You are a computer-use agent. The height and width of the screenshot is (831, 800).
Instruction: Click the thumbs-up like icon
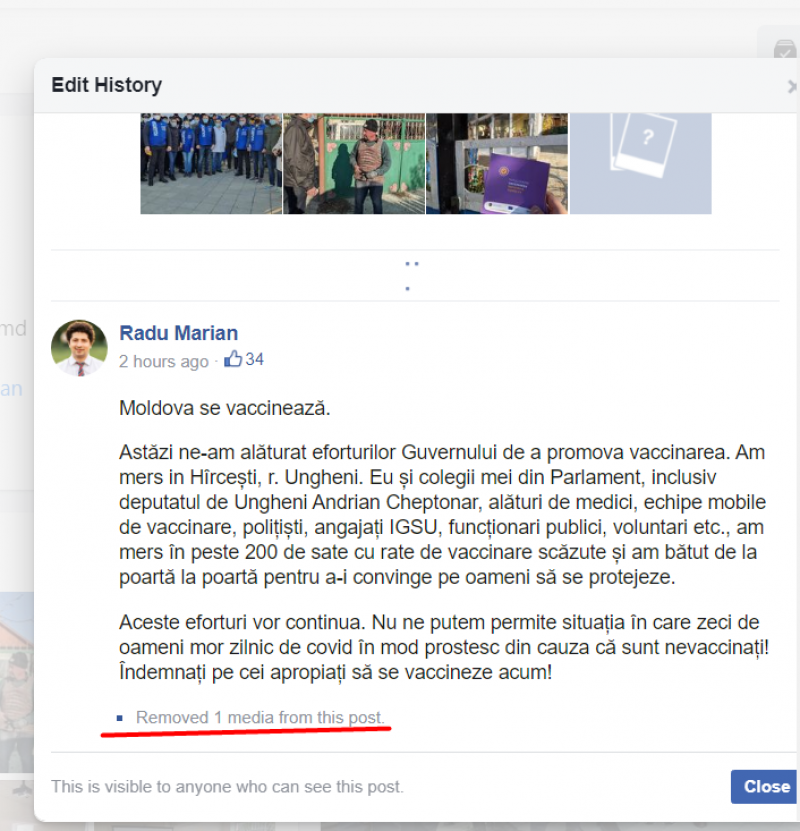click(232, 360)
